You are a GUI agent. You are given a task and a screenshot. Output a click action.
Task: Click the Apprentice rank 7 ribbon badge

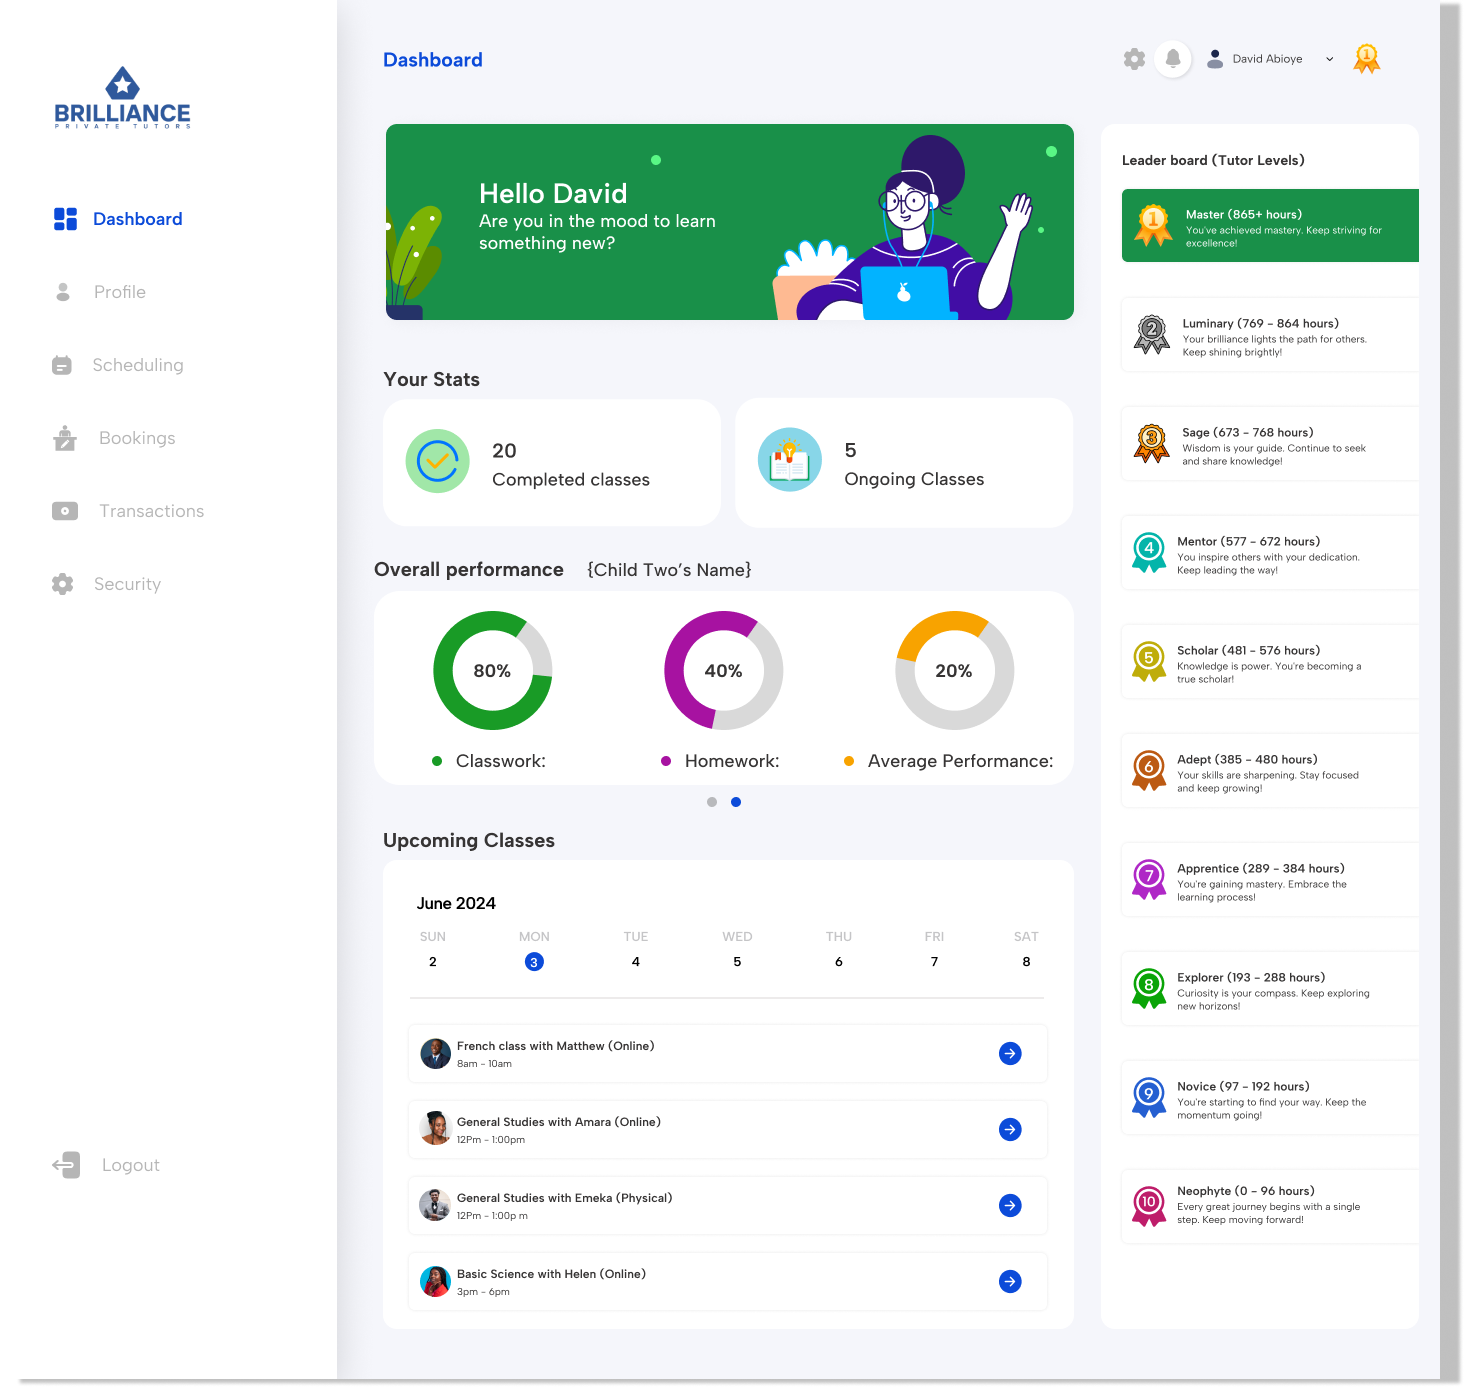click(1149, 879)
